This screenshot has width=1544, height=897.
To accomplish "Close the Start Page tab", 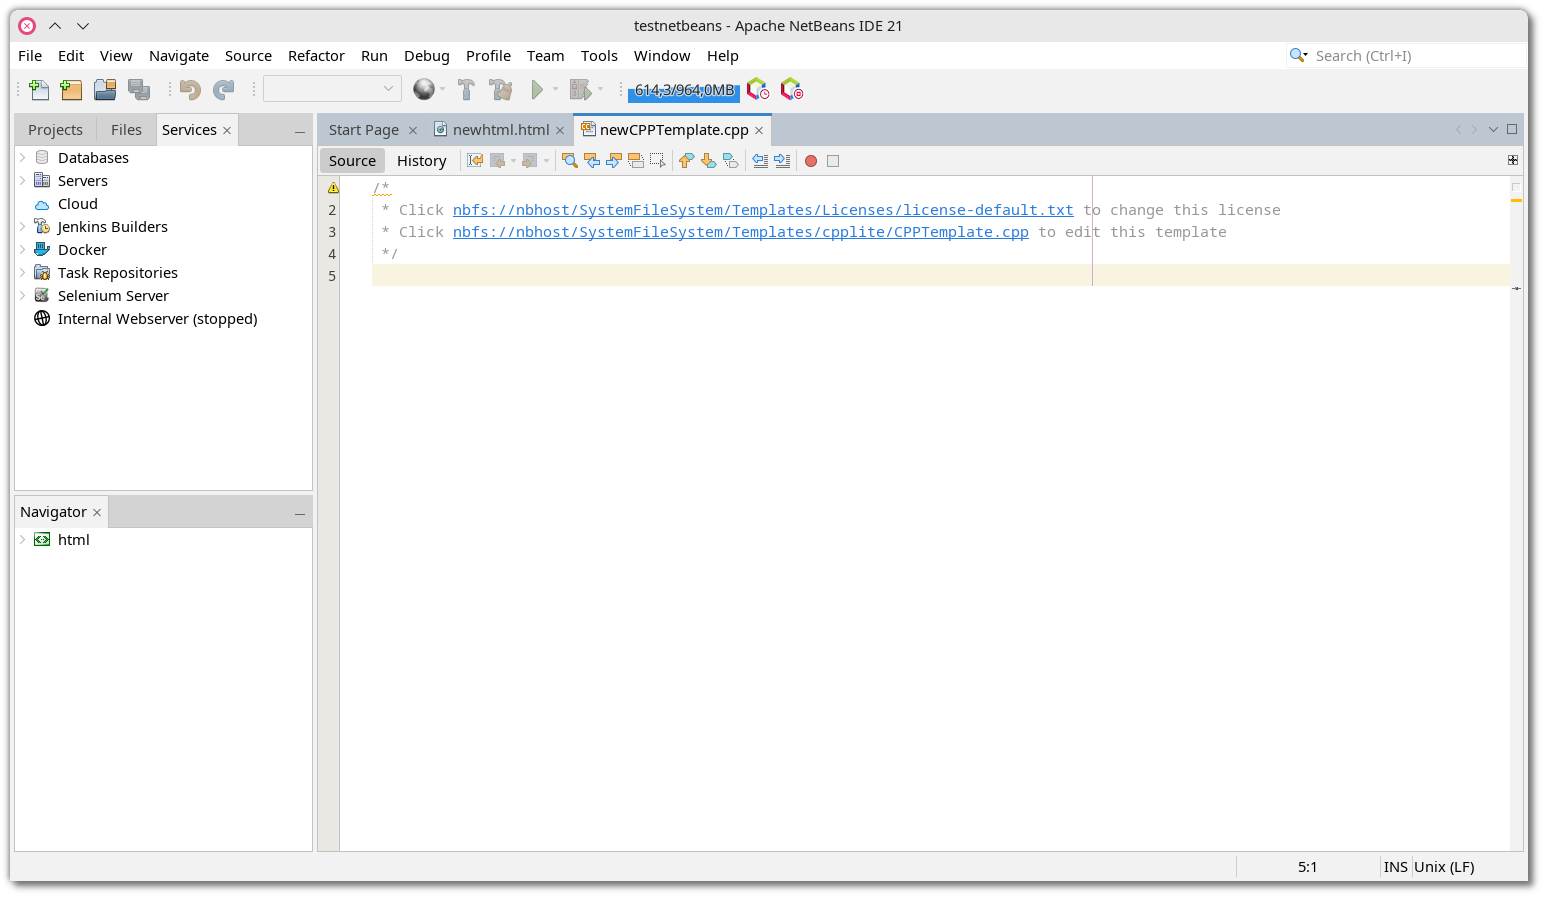I will (x=412, y=130).
